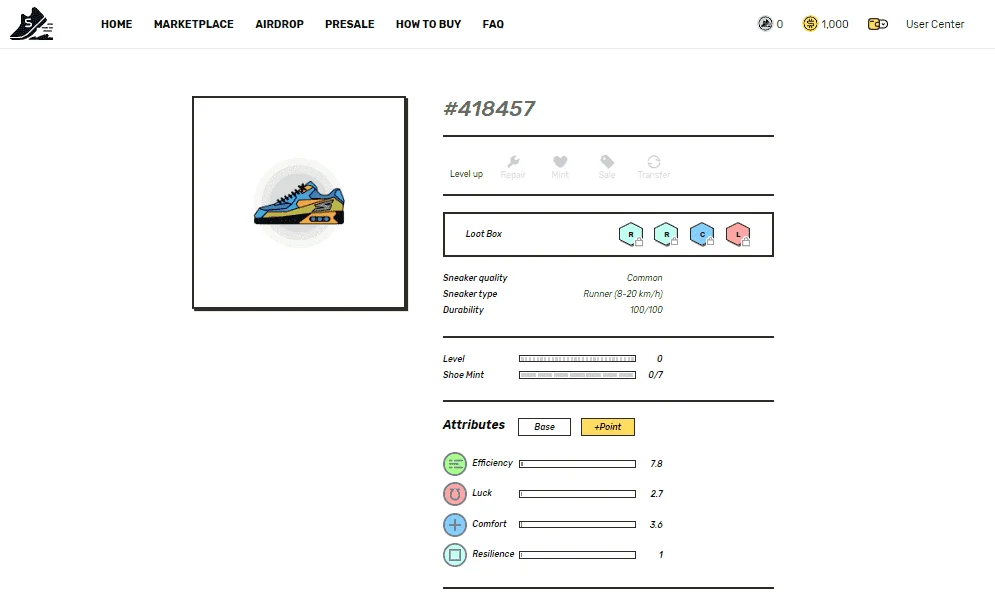
Task: Open the HOME page
Action: (x=117, y=24)
